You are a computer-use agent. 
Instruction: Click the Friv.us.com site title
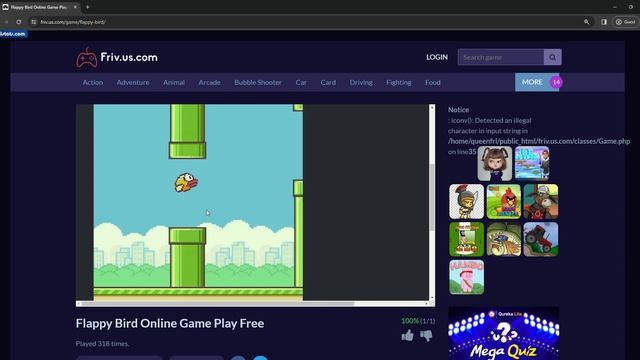(x=129, y=57)
